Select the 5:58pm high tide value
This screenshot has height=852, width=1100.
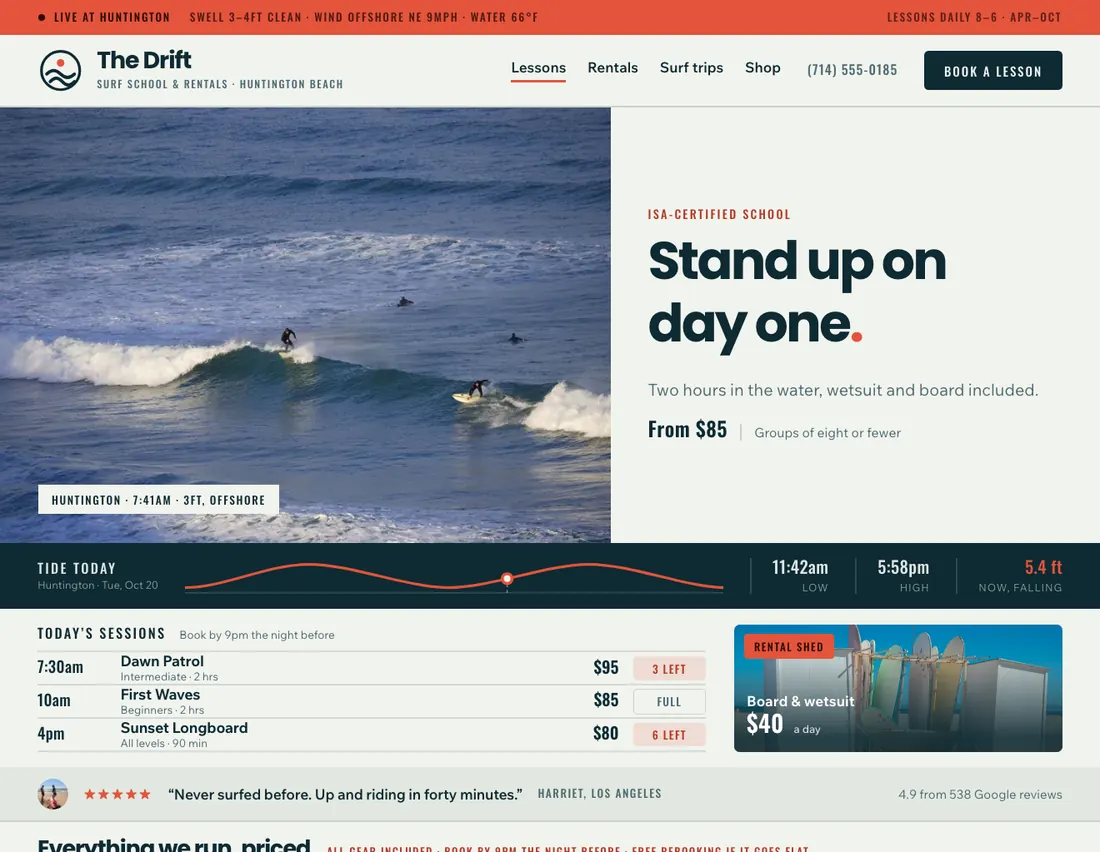pos(903,567)
